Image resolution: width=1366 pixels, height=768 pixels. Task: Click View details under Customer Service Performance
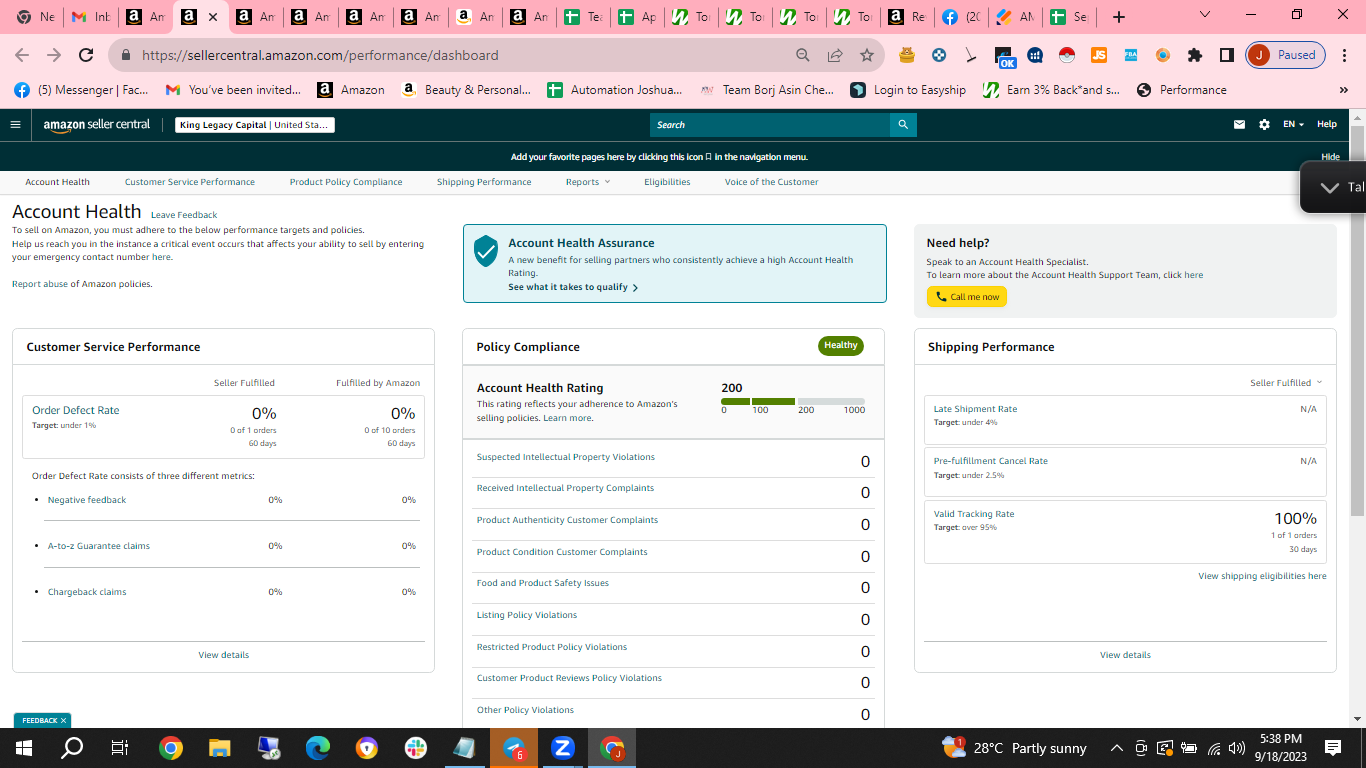tap(224, 655)
